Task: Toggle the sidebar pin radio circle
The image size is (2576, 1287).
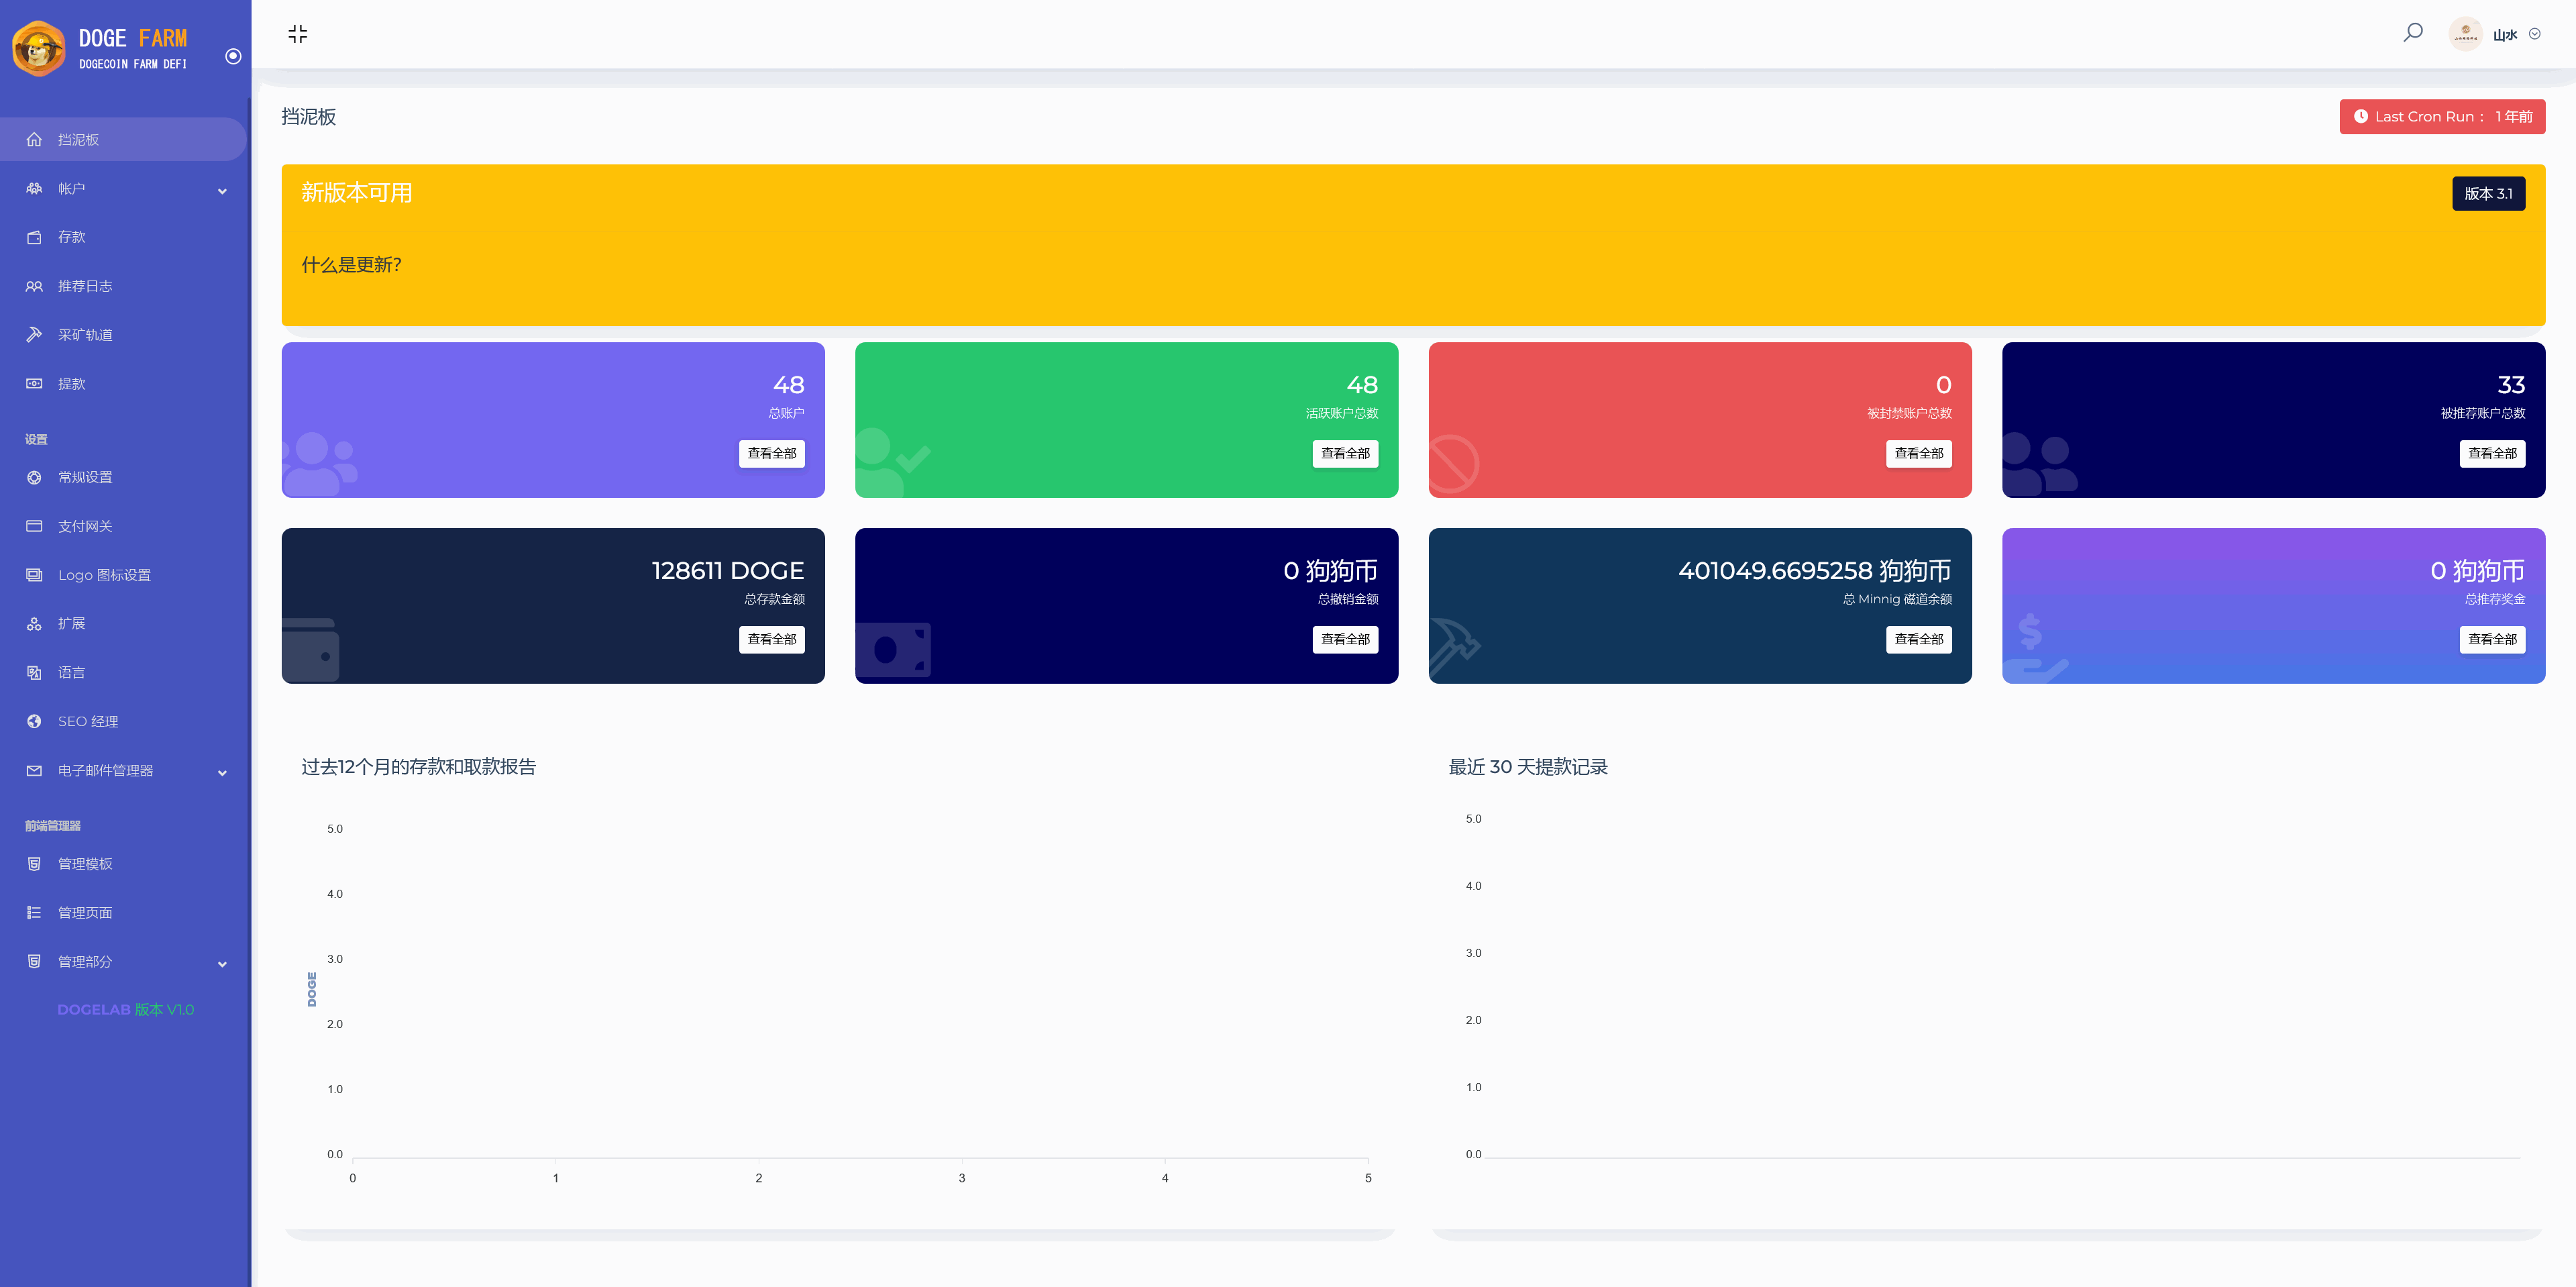Action: (x=233, y=56)
